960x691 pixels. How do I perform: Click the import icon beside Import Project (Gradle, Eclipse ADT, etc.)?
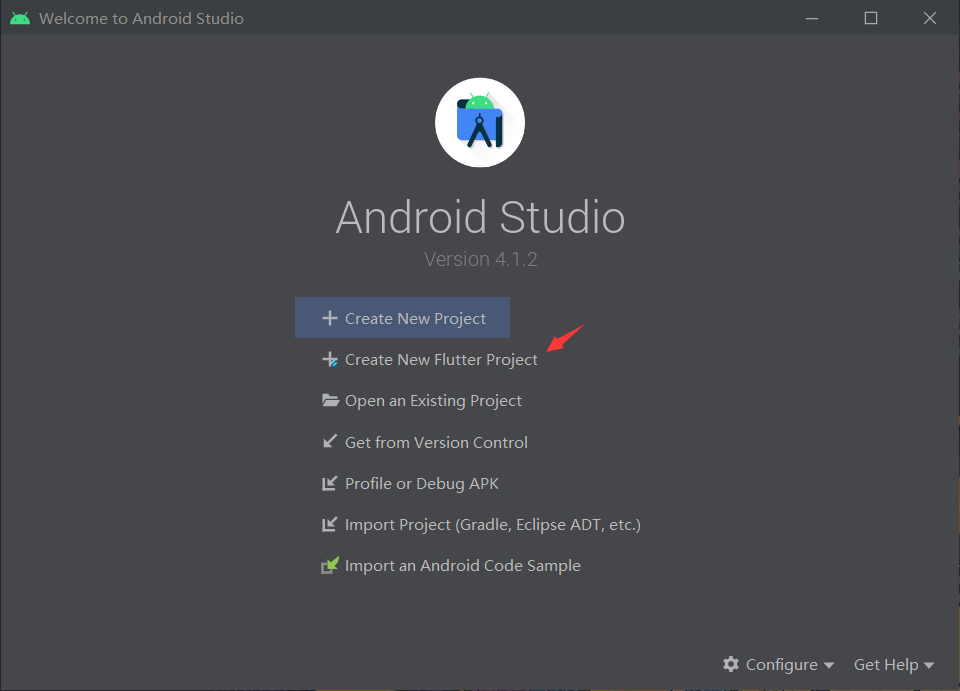pos(329,525)
